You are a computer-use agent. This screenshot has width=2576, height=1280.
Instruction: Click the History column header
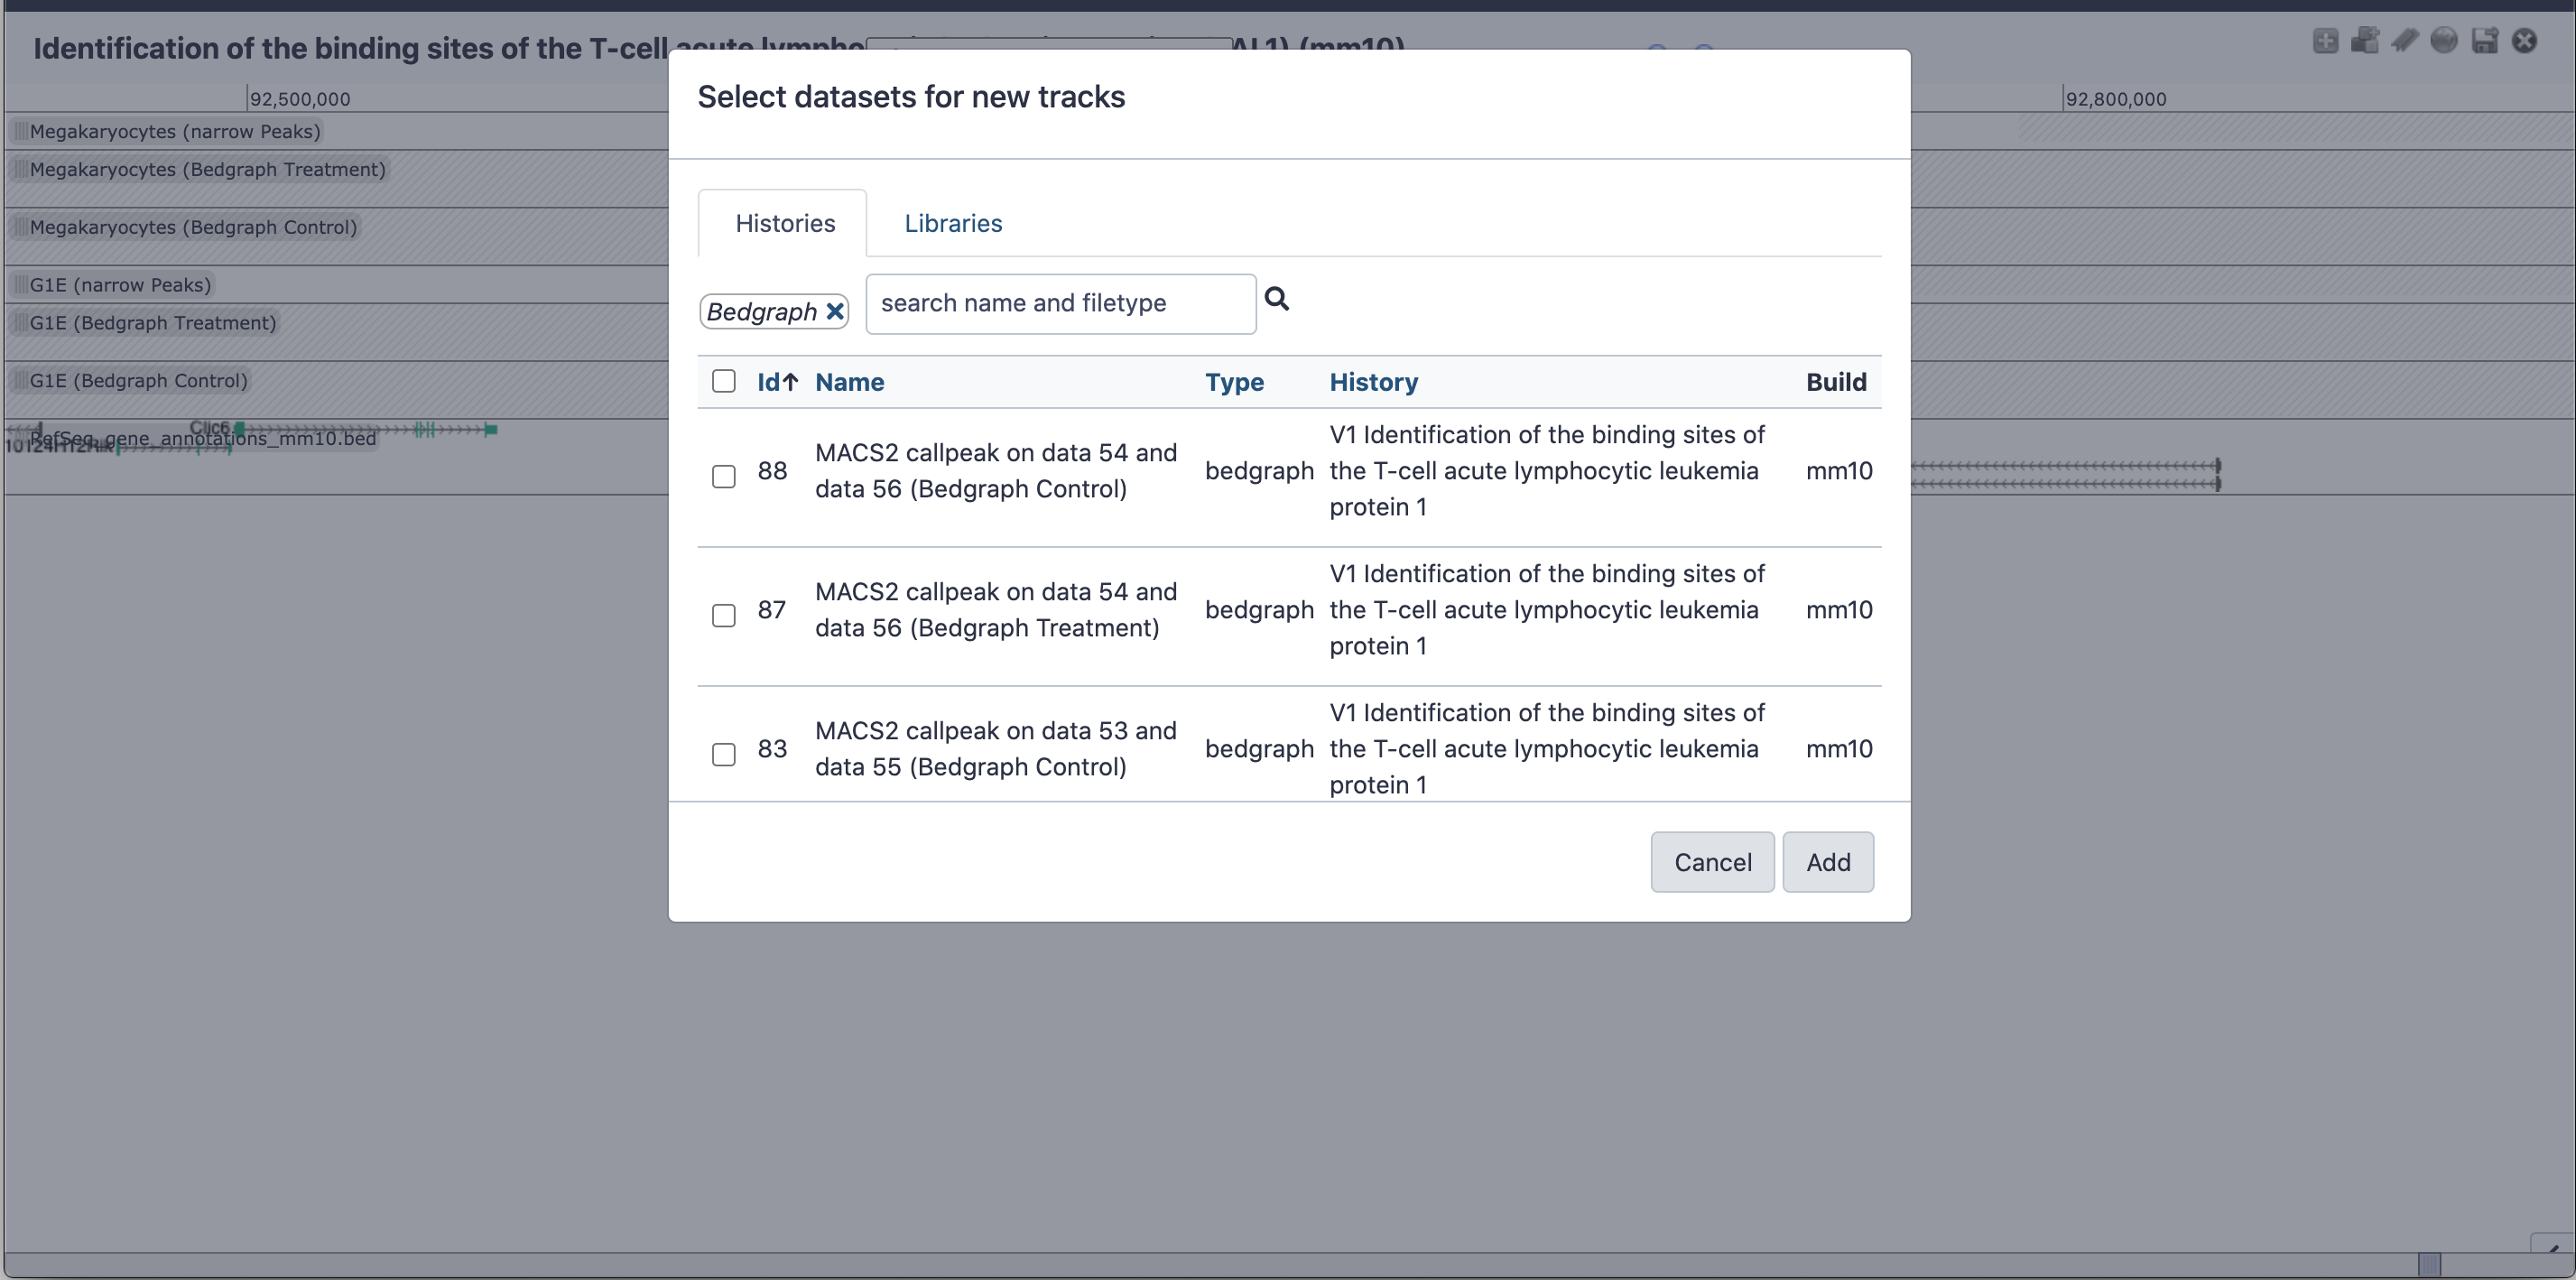1370,381
